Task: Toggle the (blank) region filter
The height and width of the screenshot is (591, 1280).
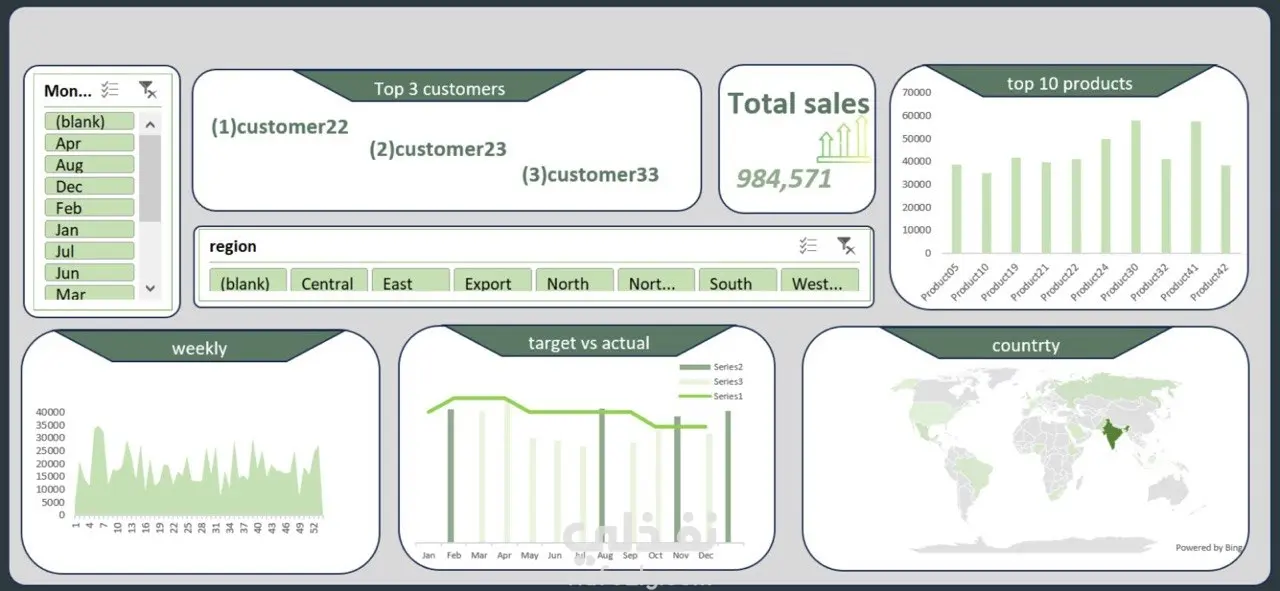Action: (x=248, y=280)
